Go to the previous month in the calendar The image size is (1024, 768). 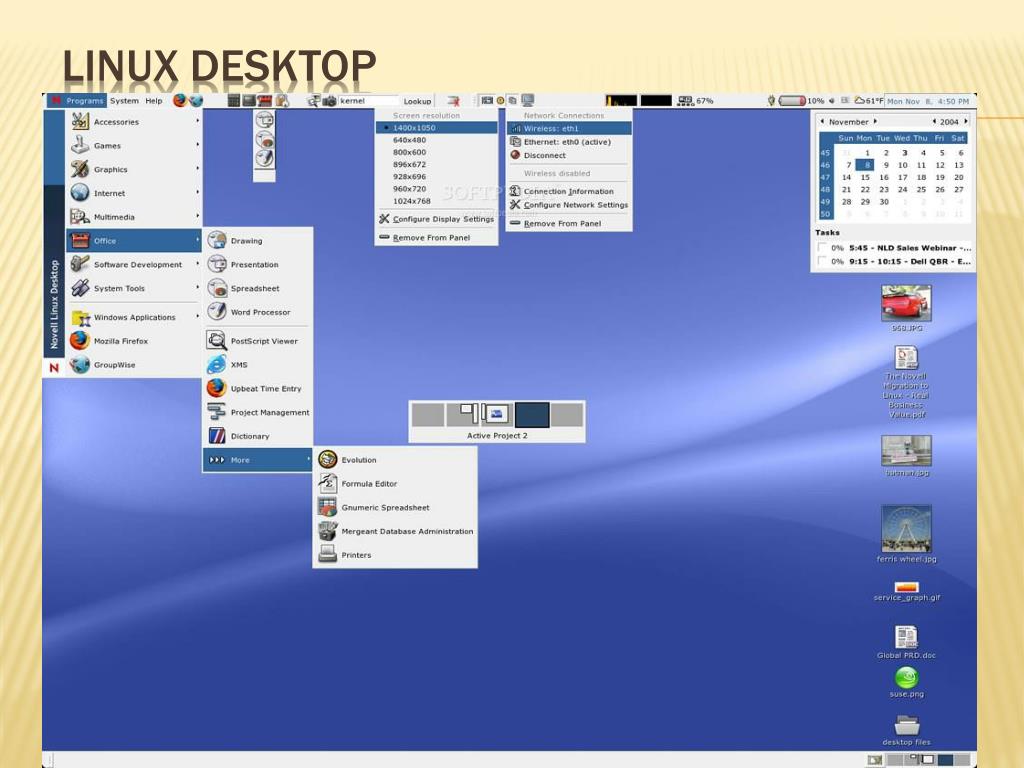click(x=822, y=121)
